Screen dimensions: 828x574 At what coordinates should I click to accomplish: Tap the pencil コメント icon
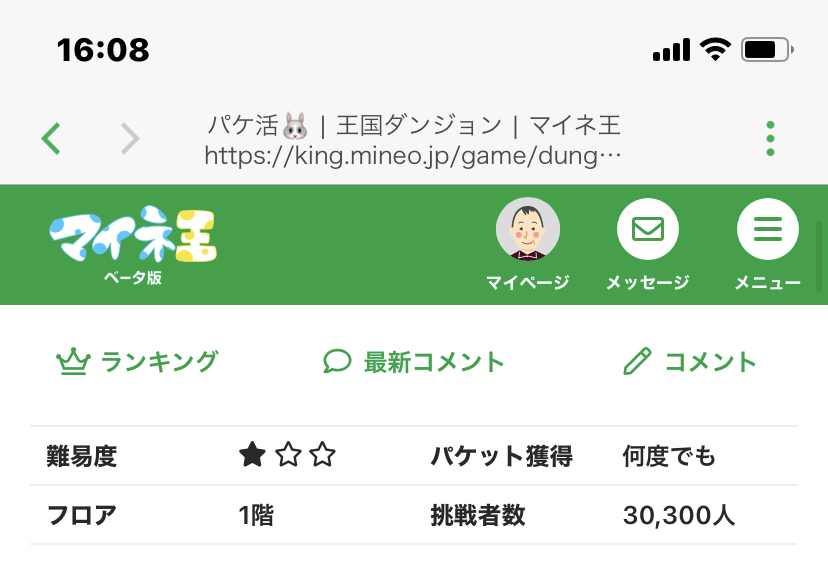tap(637, 362)
